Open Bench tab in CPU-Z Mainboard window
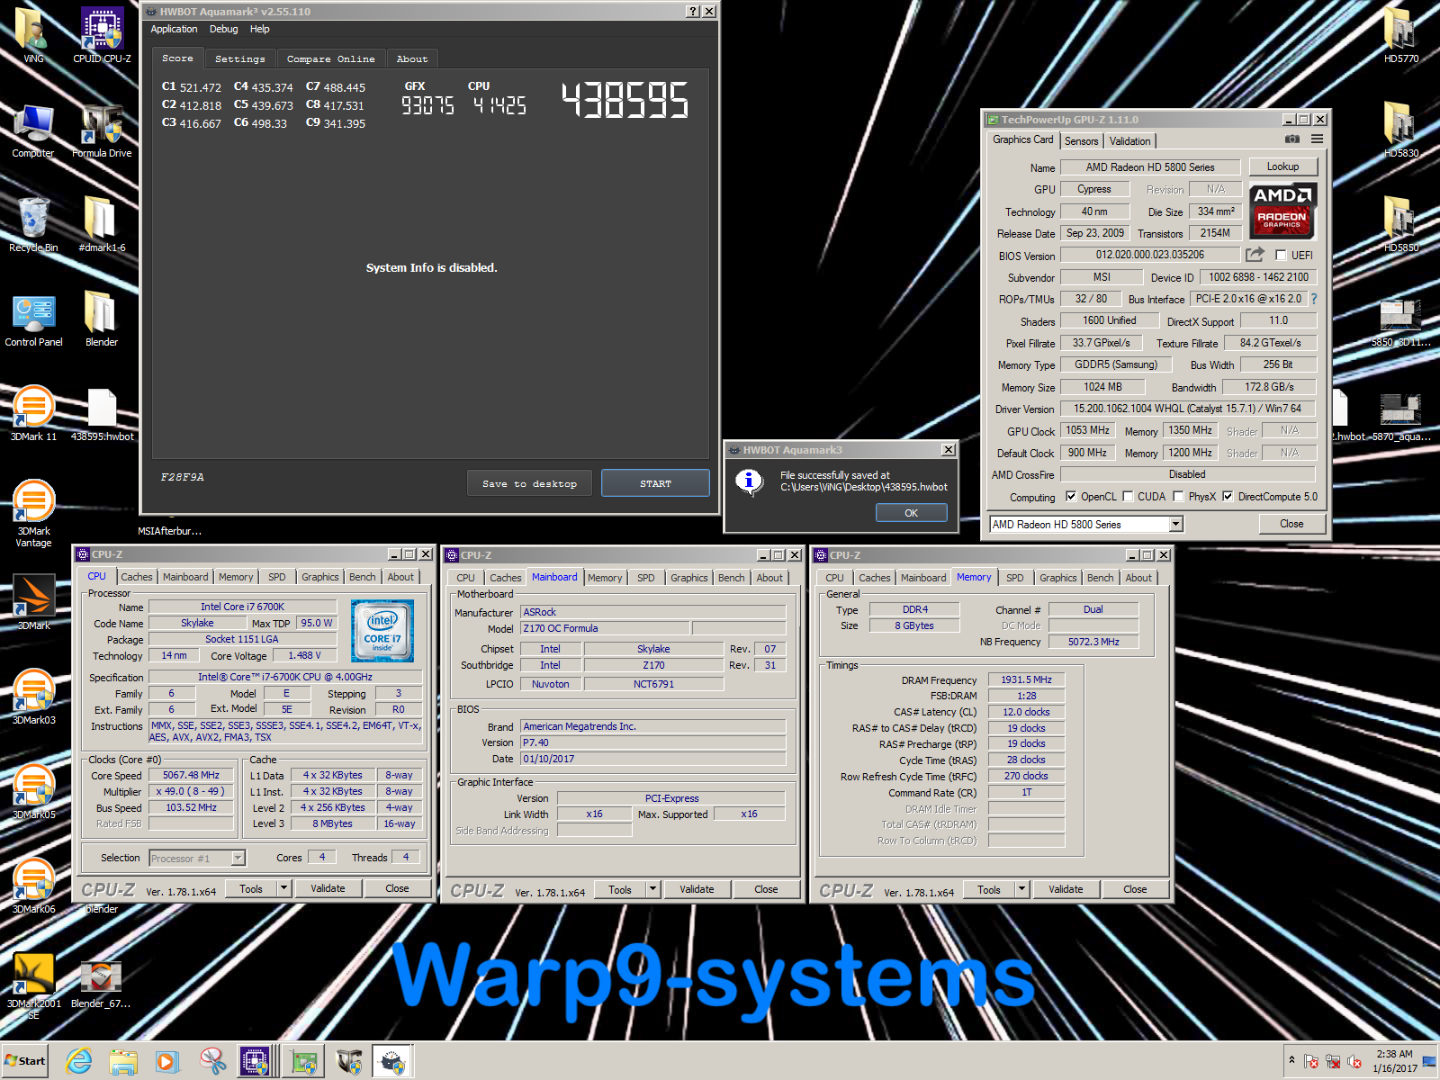Image resolution: width=1440 pixels, height=1080 pixels. [731, 577]
